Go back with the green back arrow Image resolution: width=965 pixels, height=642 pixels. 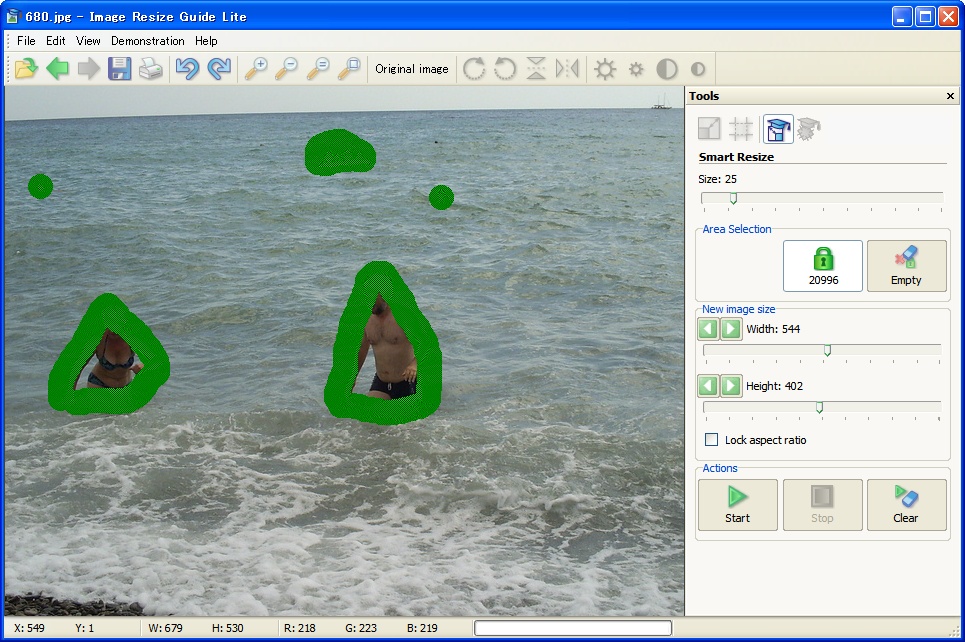(x=57, y=68)
